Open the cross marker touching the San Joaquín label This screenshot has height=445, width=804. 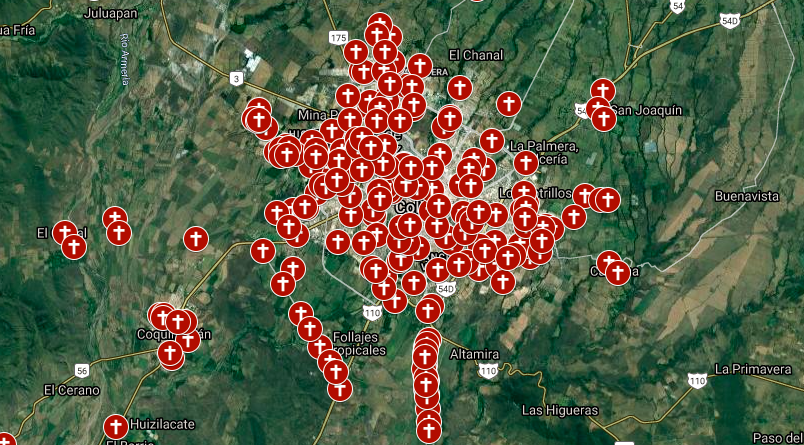(x=604, y=118)
